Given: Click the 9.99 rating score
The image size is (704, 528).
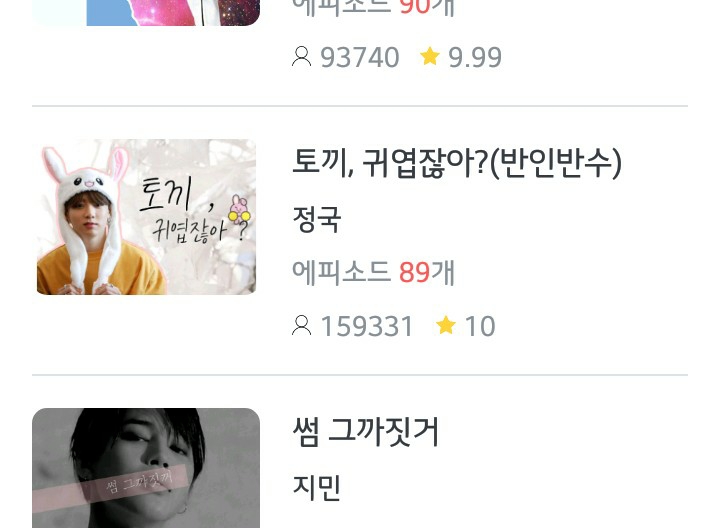Looking at the screenshot, I should (x=475, y=57).
